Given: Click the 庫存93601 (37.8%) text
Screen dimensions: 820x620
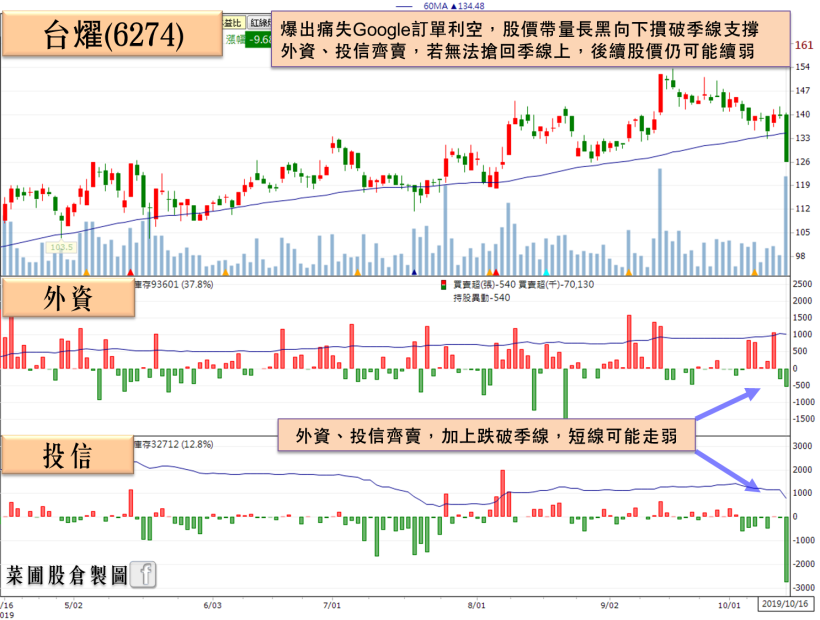Looking at the screenshot, I should [x=174, y=284].
